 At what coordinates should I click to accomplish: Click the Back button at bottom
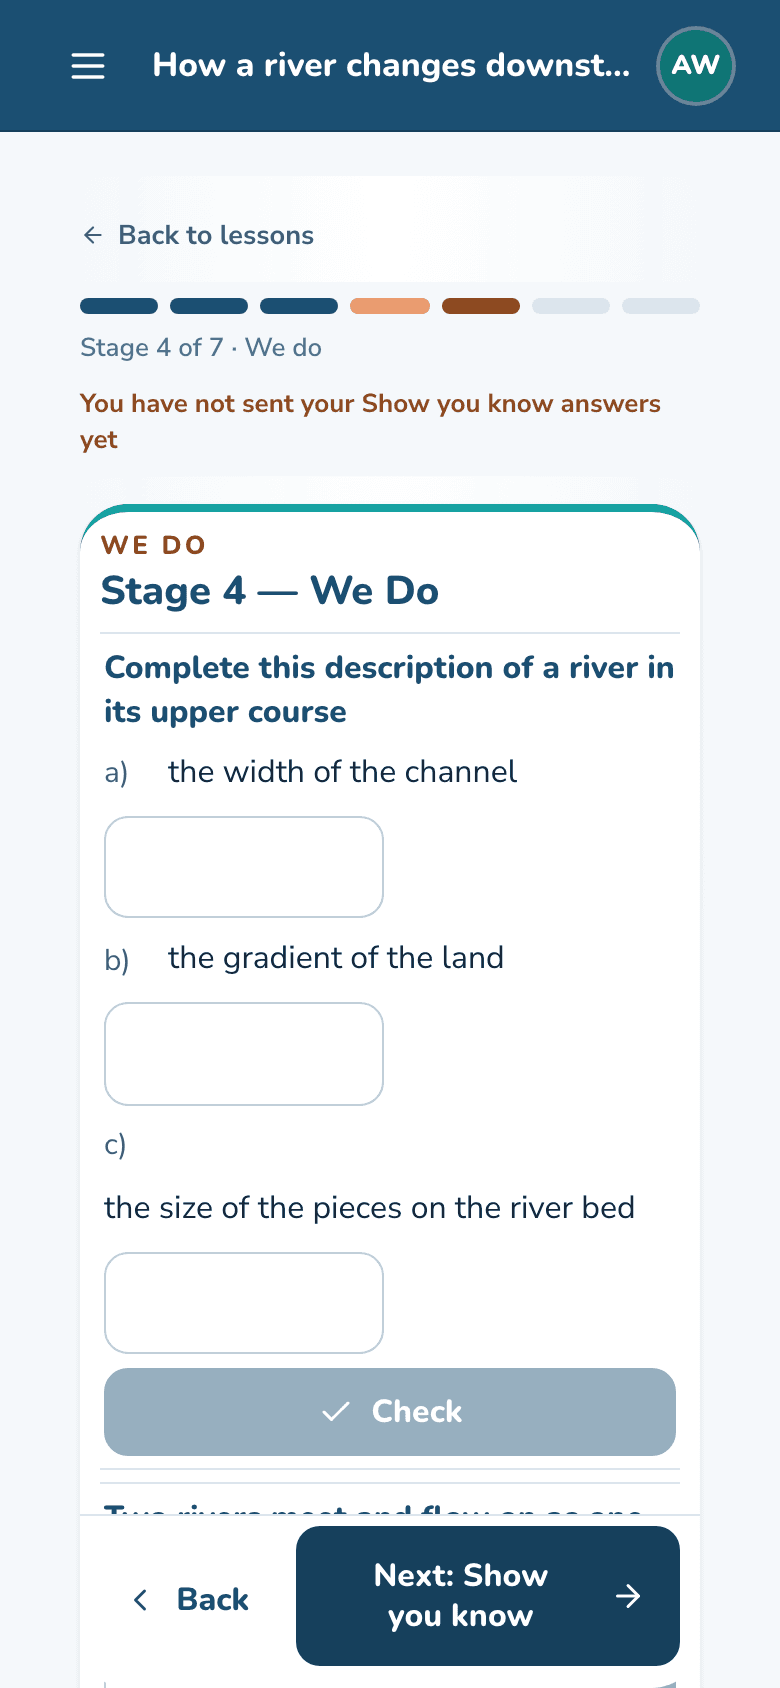[190, 1599]
